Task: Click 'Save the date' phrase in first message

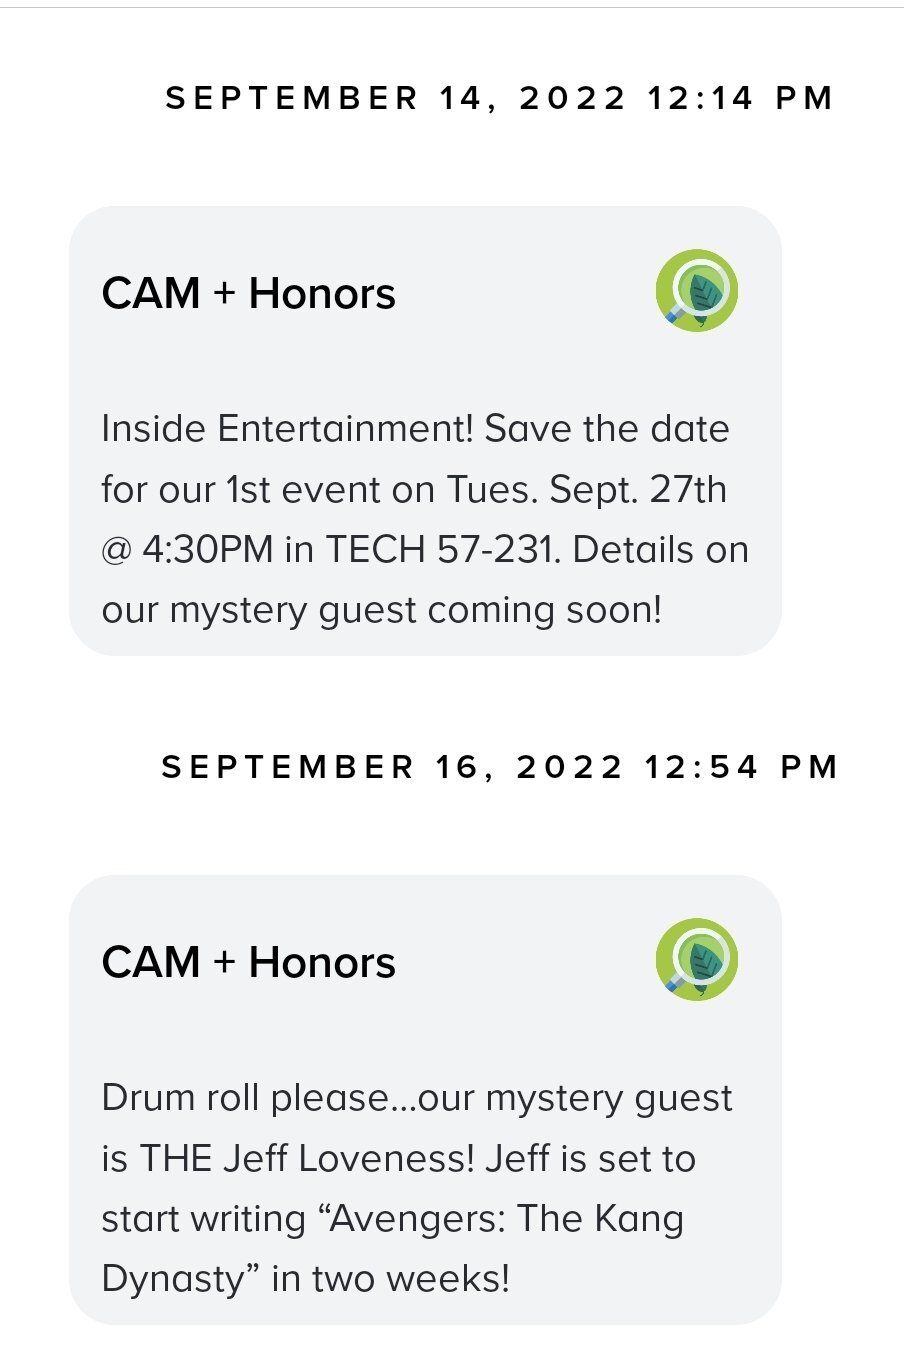Action: tap(607, 429)
